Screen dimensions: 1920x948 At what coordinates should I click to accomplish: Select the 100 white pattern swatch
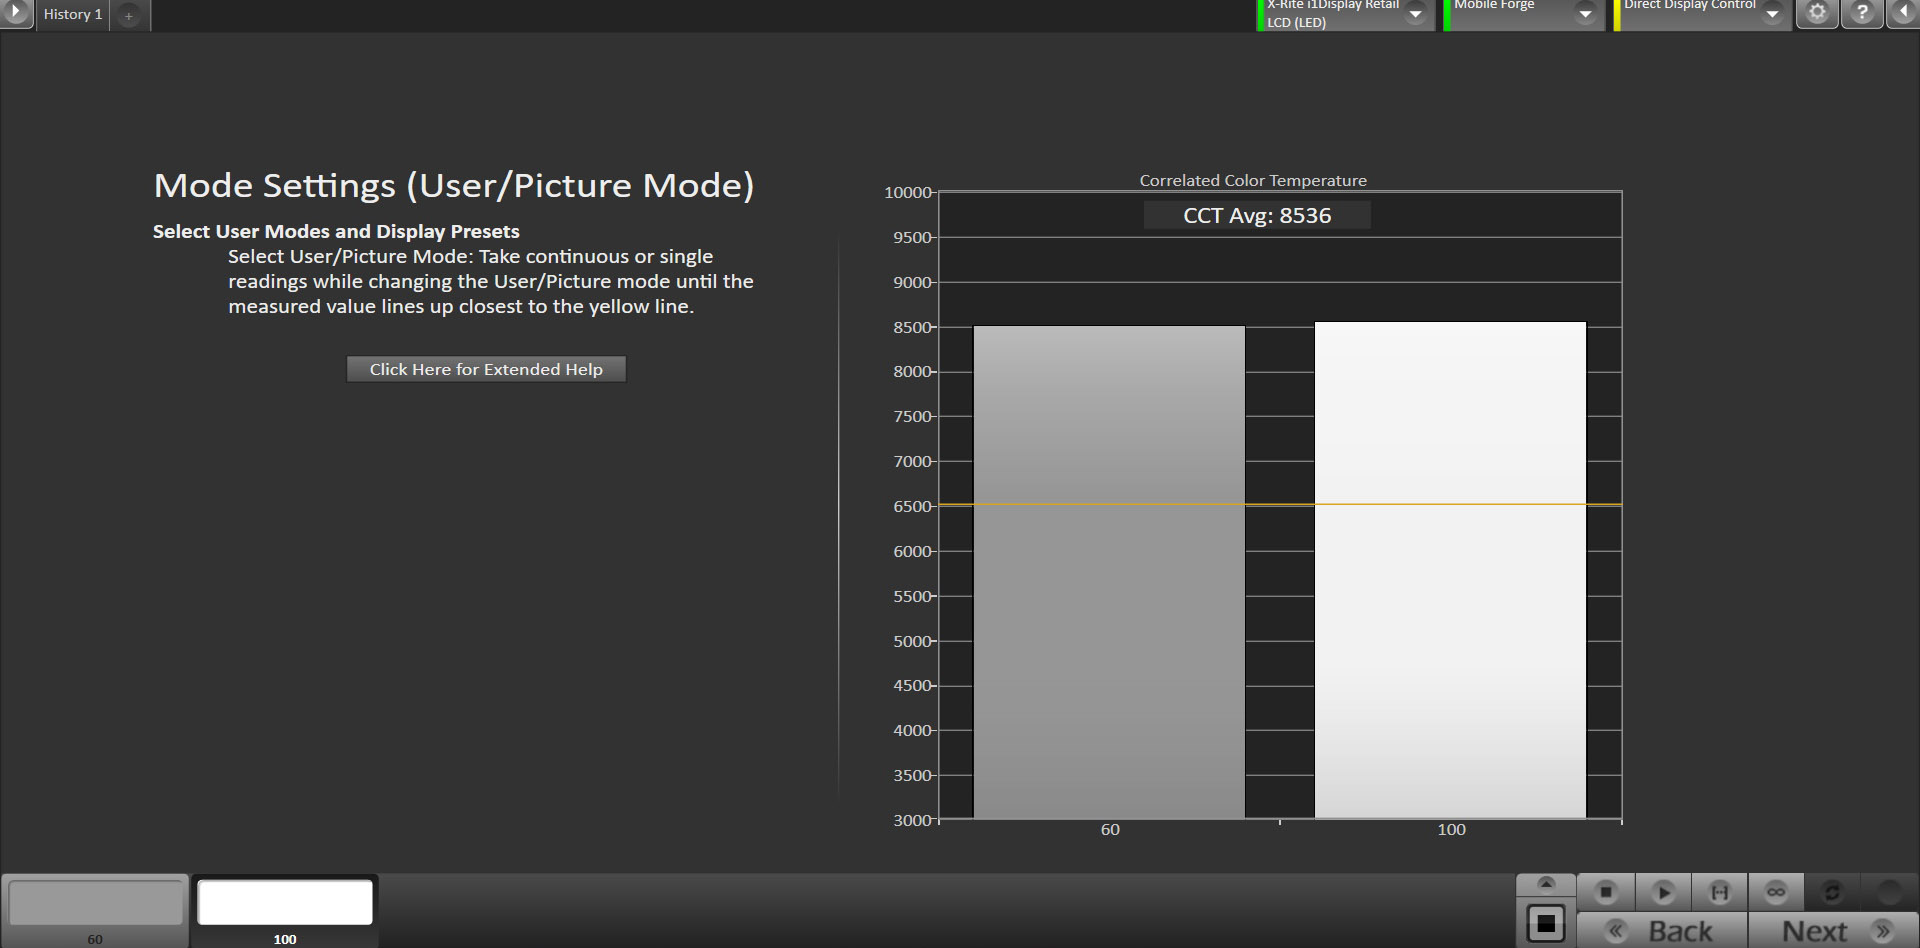tap(285, 903)
